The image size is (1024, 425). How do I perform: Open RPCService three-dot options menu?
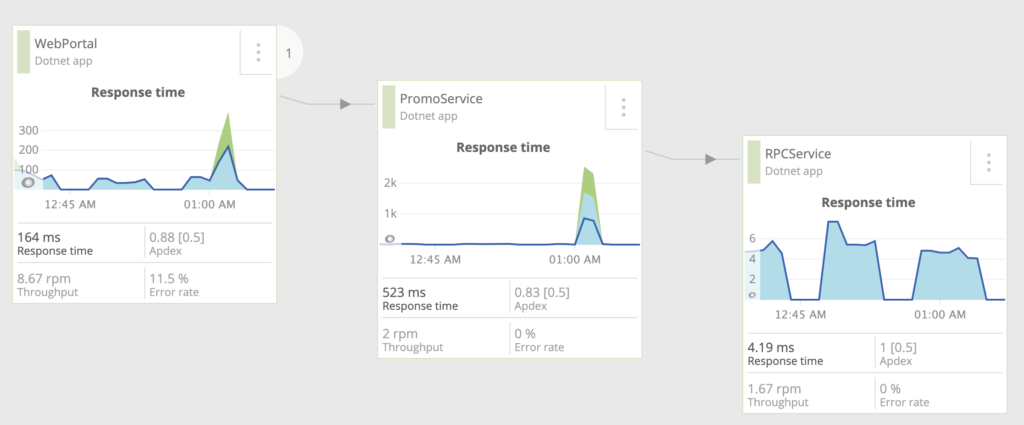click(989, 163)
